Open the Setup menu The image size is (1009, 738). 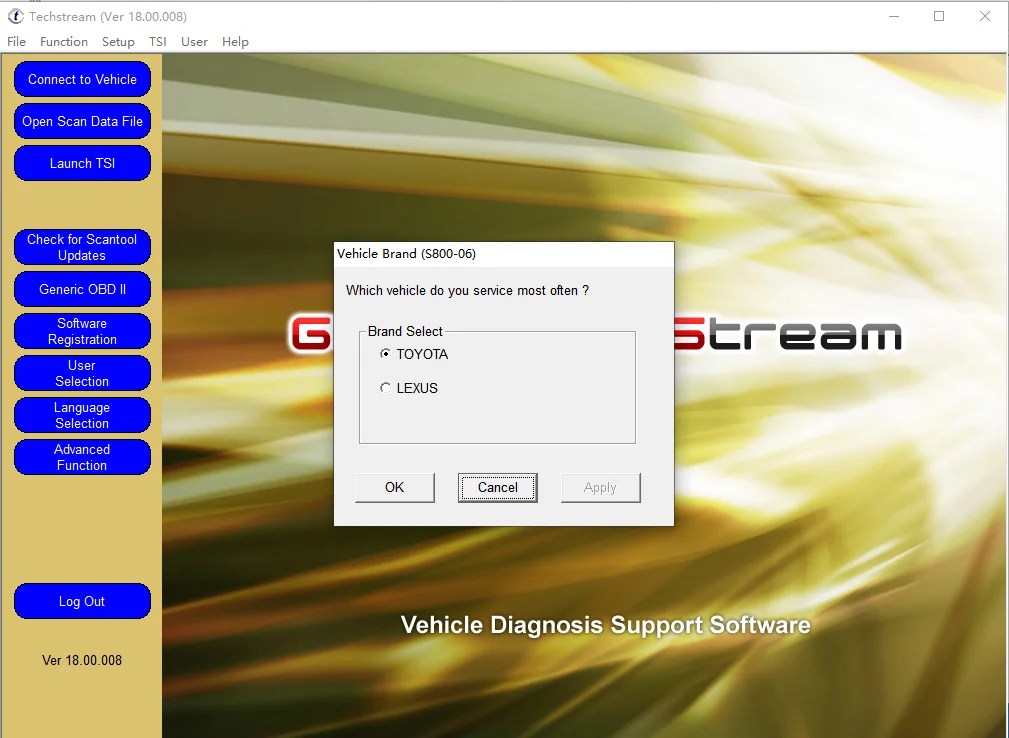pos(118,42)
